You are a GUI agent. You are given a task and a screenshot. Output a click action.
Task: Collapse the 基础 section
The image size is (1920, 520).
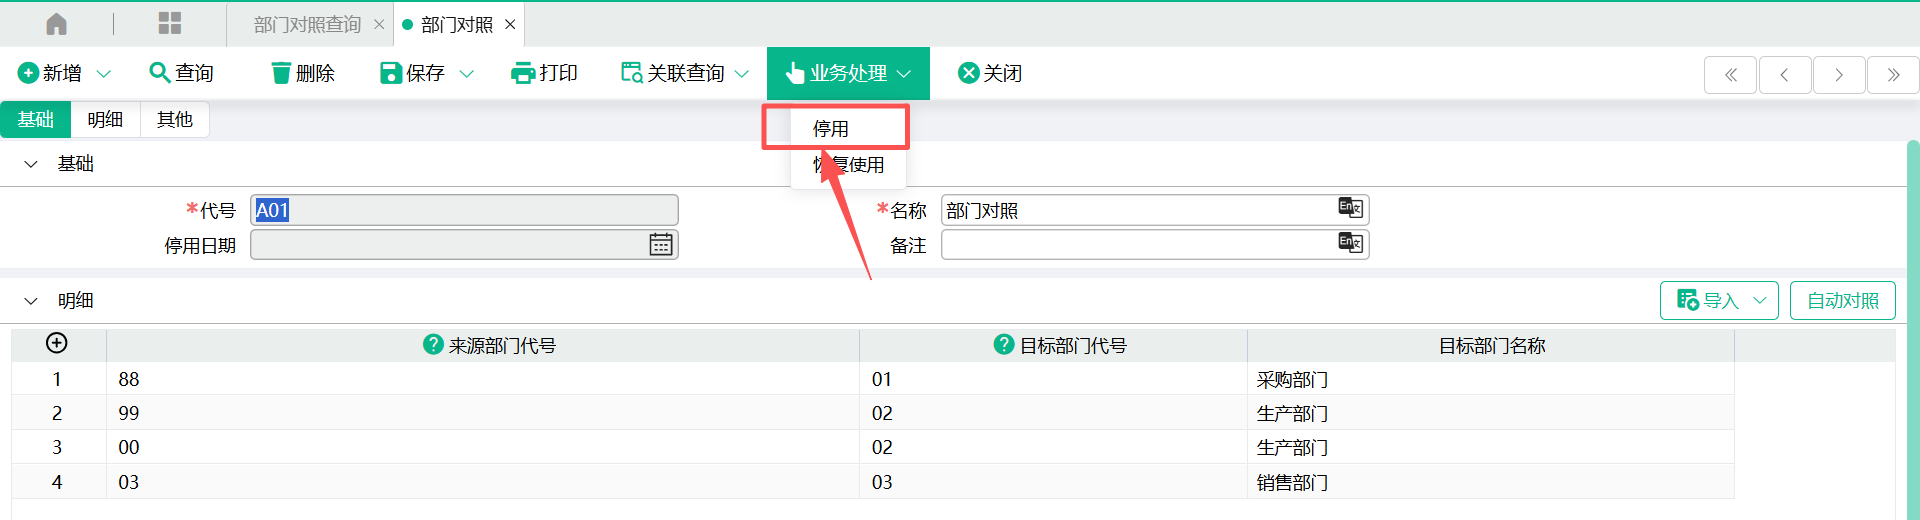[x=31, y=164]
